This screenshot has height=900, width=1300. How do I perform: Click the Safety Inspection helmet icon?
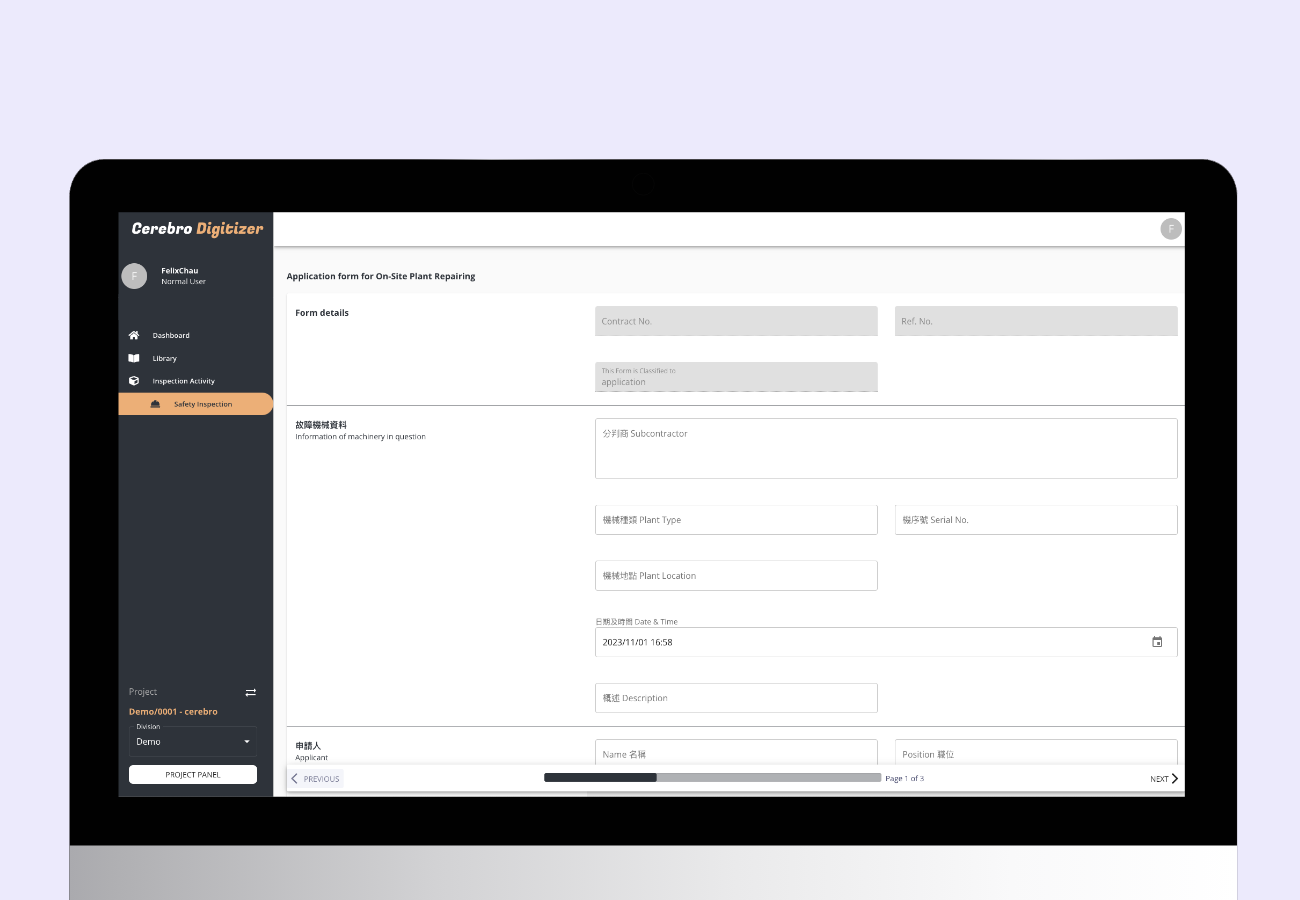[x=155, y=404]
